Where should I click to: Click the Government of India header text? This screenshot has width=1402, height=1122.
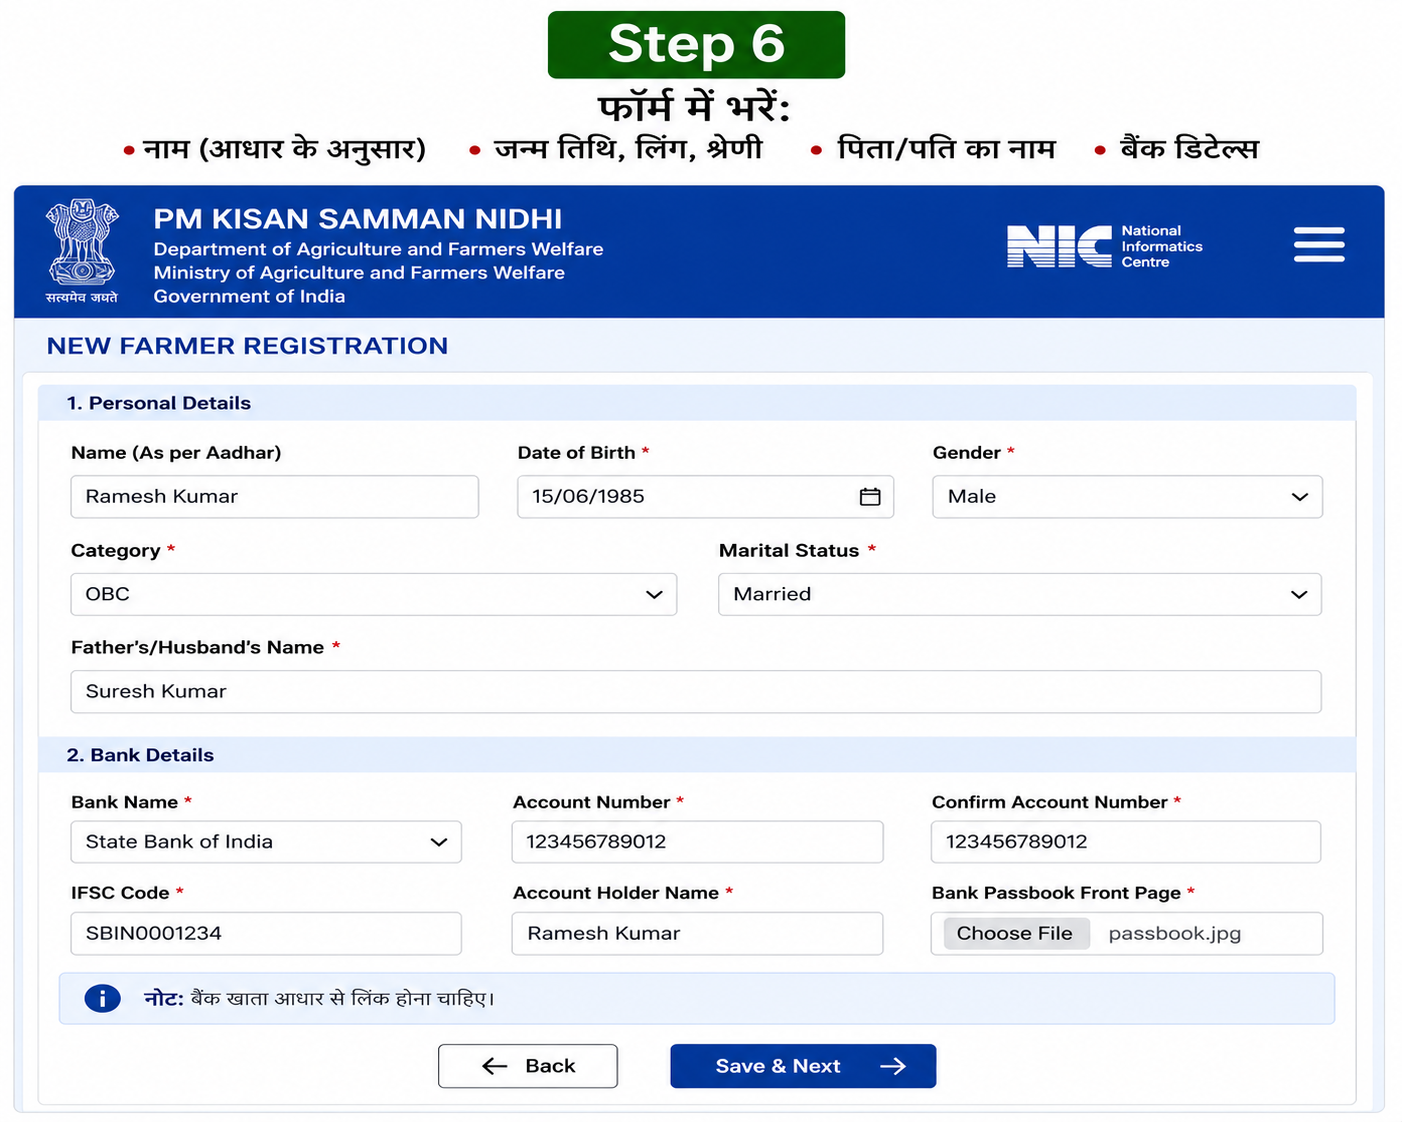coord(249,297)
